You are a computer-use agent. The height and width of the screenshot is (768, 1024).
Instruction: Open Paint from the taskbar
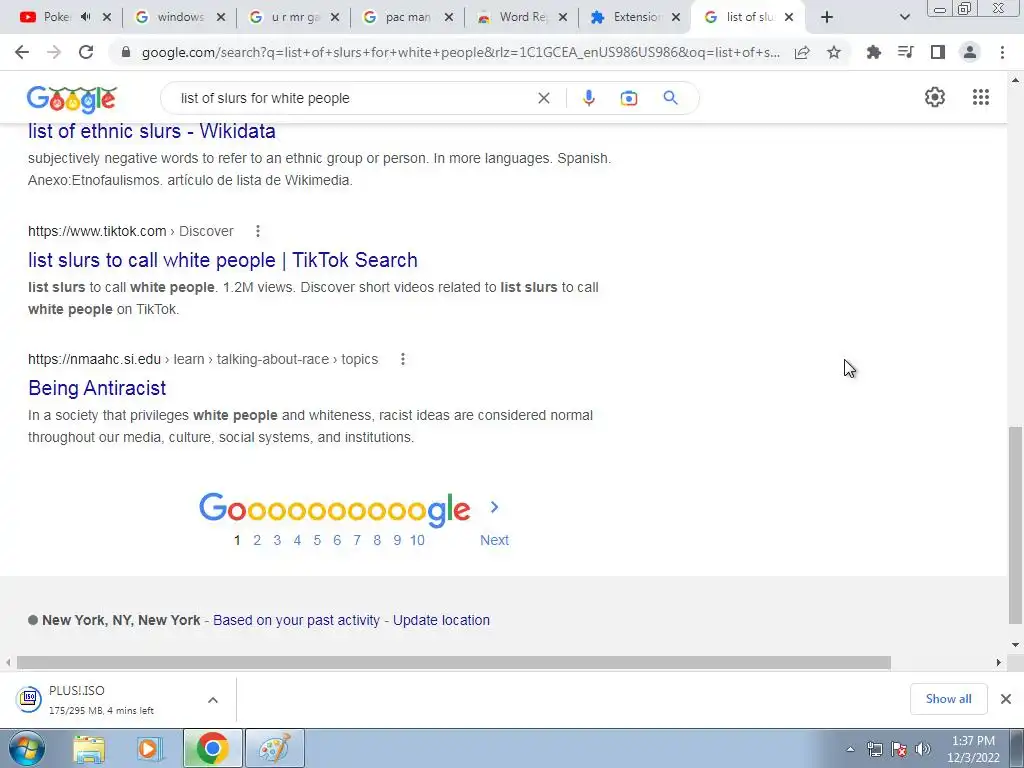(x=275, y=749)
